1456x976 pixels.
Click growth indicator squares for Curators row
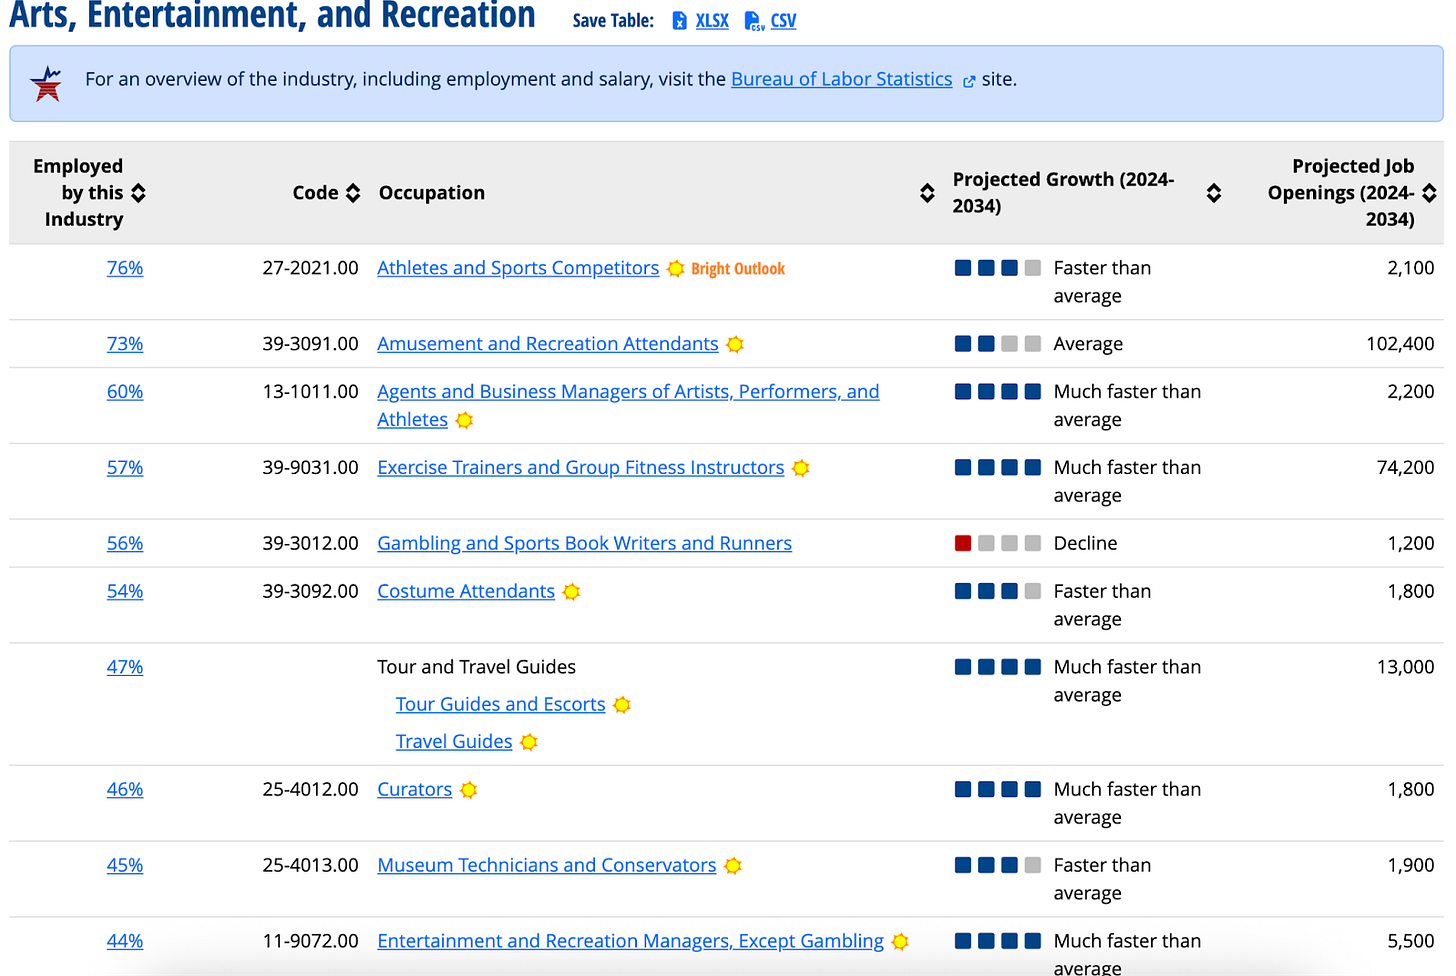click(998, 790)
